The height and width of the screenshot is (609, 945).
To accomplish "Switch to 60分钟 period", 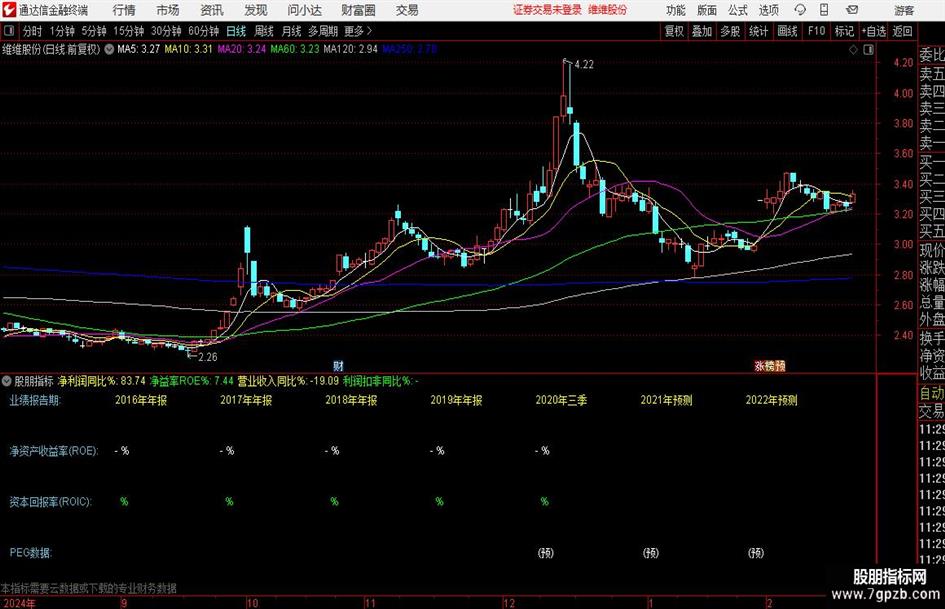I will pos(204,31).
